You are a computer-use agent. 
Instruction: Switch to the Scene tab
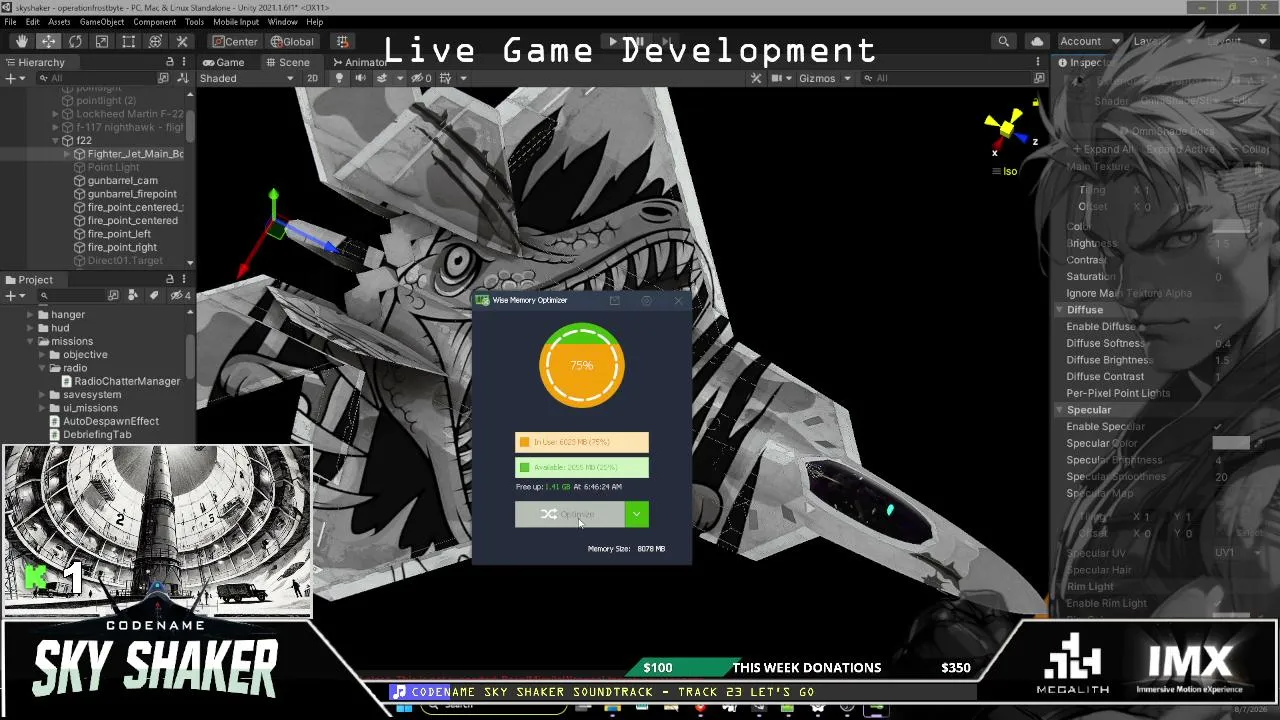pos(287,62)
